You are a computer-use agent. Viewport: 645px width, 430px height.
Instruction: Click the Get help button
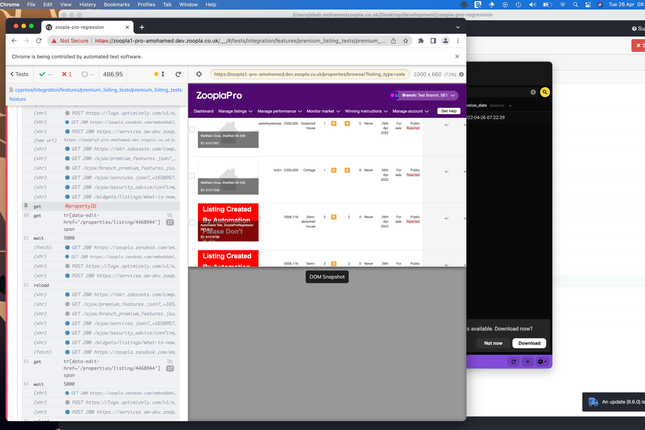pos(449,111)
